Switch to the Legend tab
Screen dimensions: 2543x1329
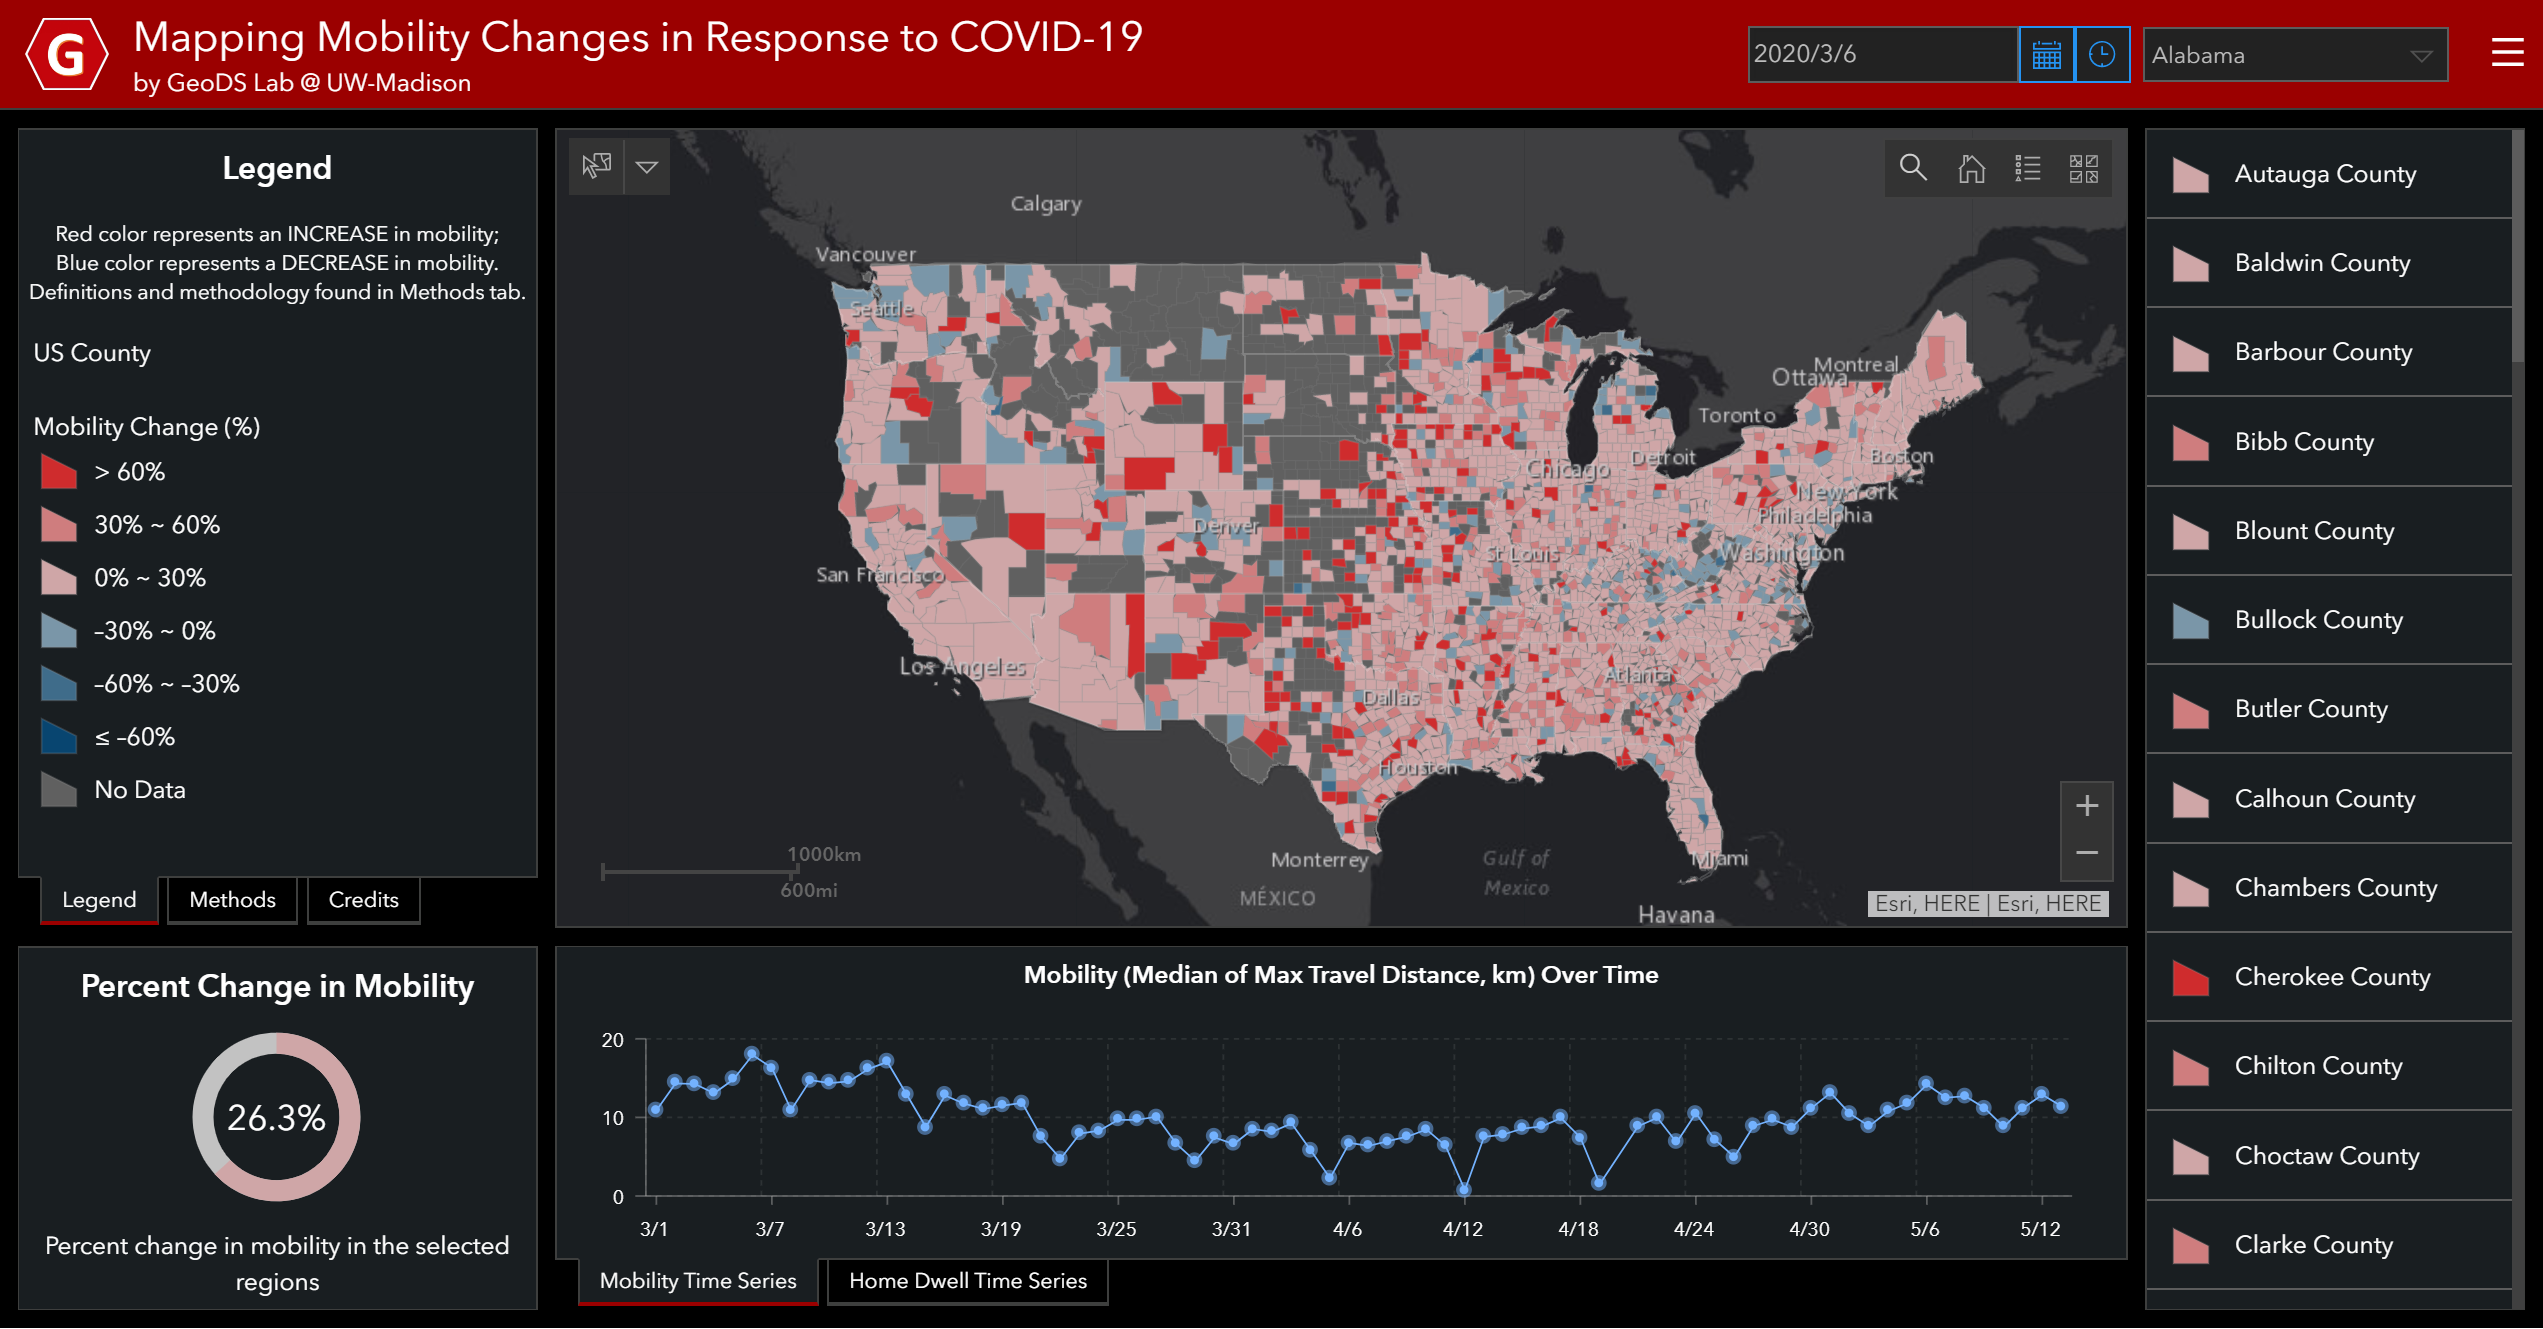click(99, 900)
